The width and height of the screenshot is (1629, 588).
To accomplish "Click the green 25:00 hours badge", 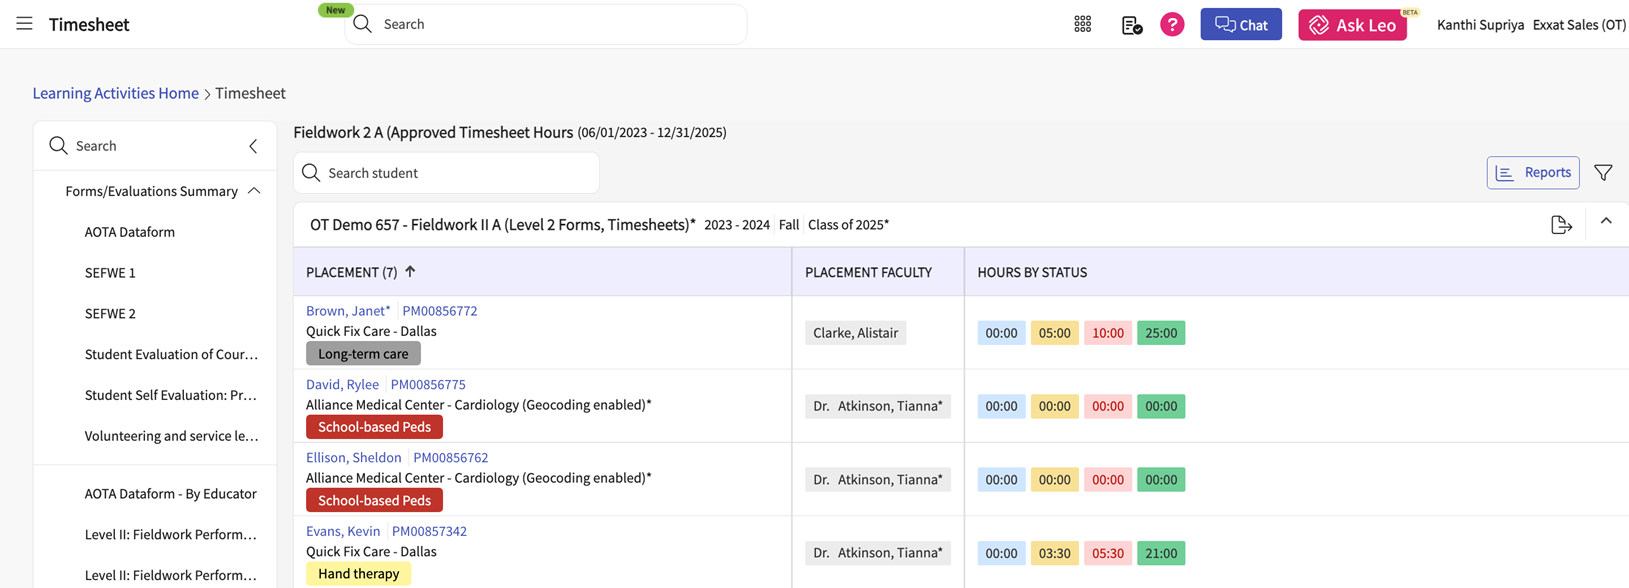I will pyautogui.click(x=1160, y=333).
